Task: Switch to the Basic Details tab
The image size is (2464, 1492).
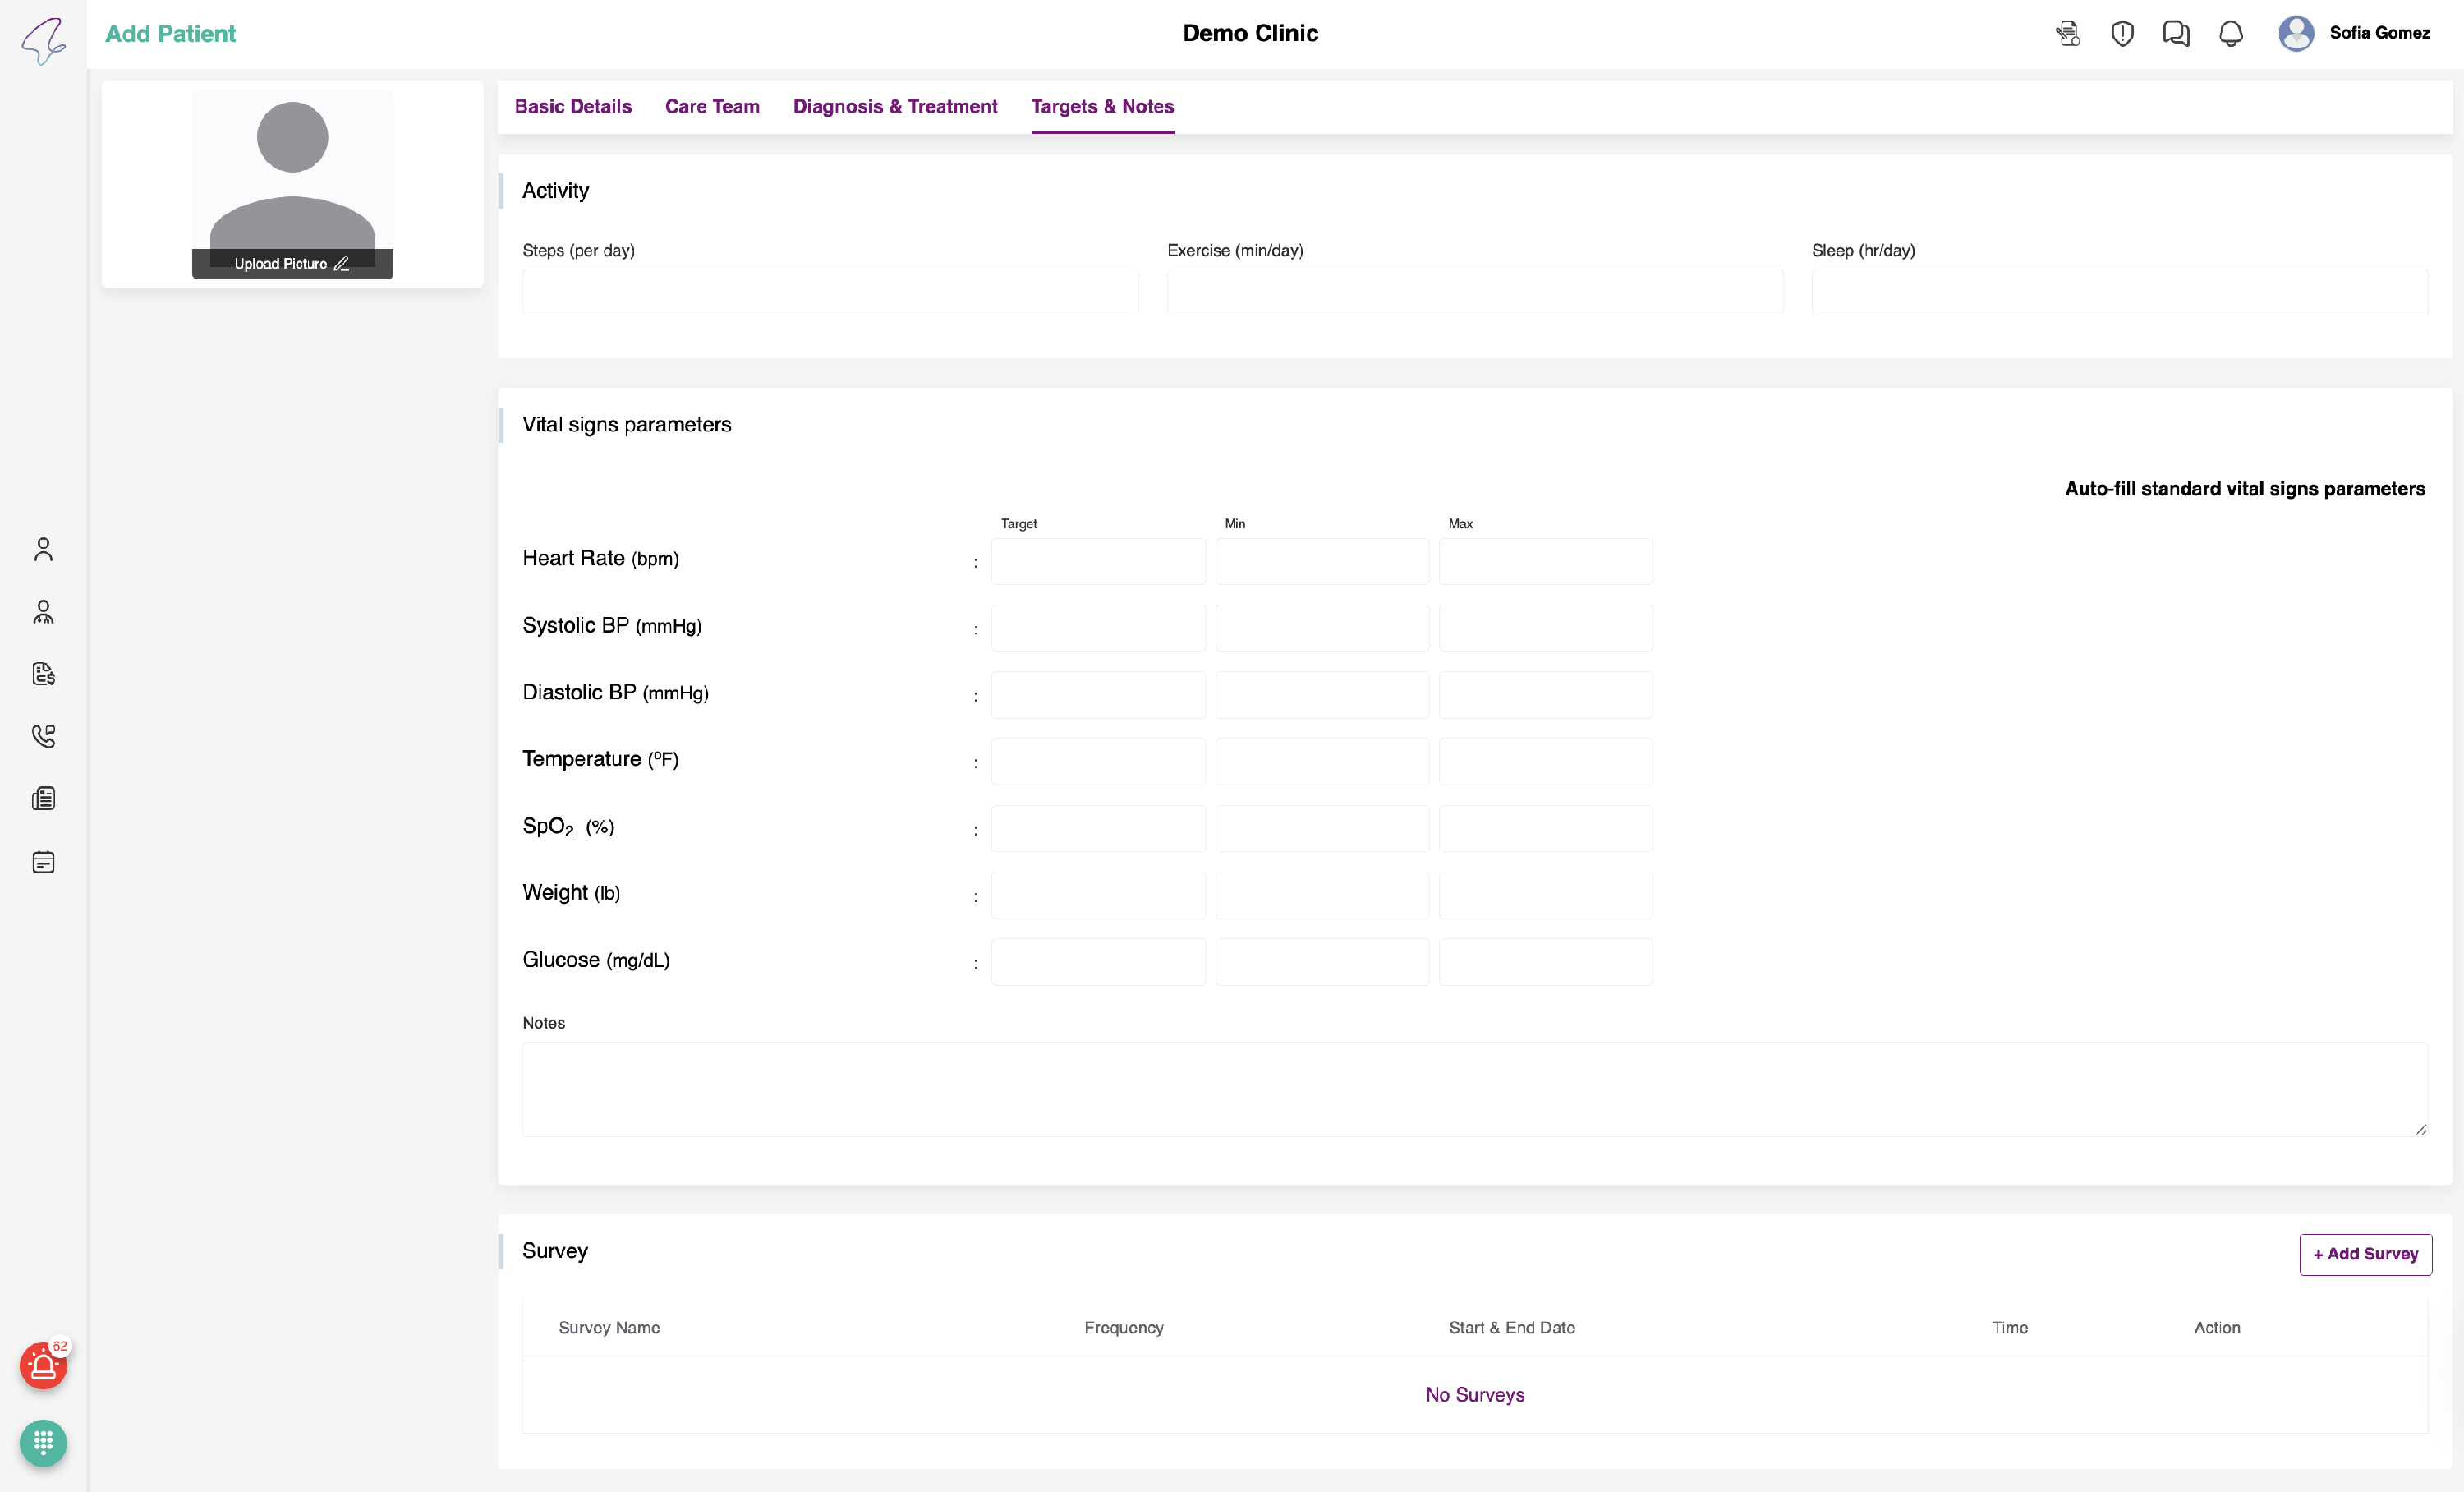Action: click(x=573, y=106)
